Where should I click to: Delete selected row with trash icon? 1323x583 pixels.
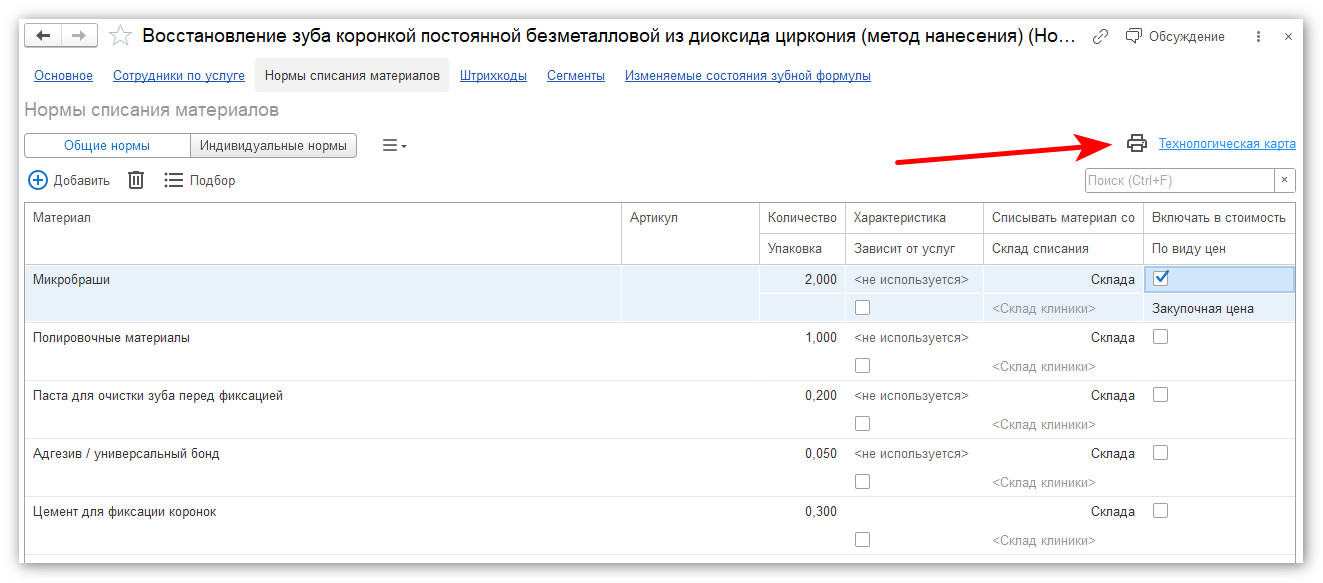[x=136, y=180]
